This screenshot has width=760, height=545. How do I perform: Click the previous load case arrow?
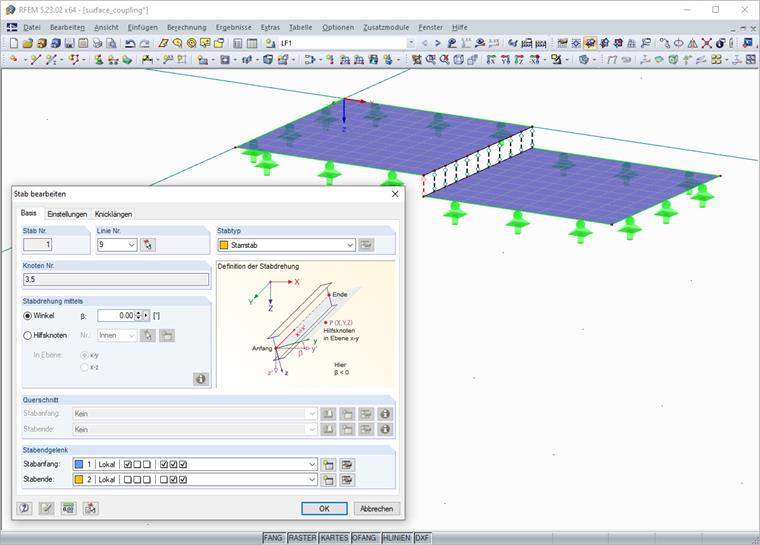pos(425,43)
